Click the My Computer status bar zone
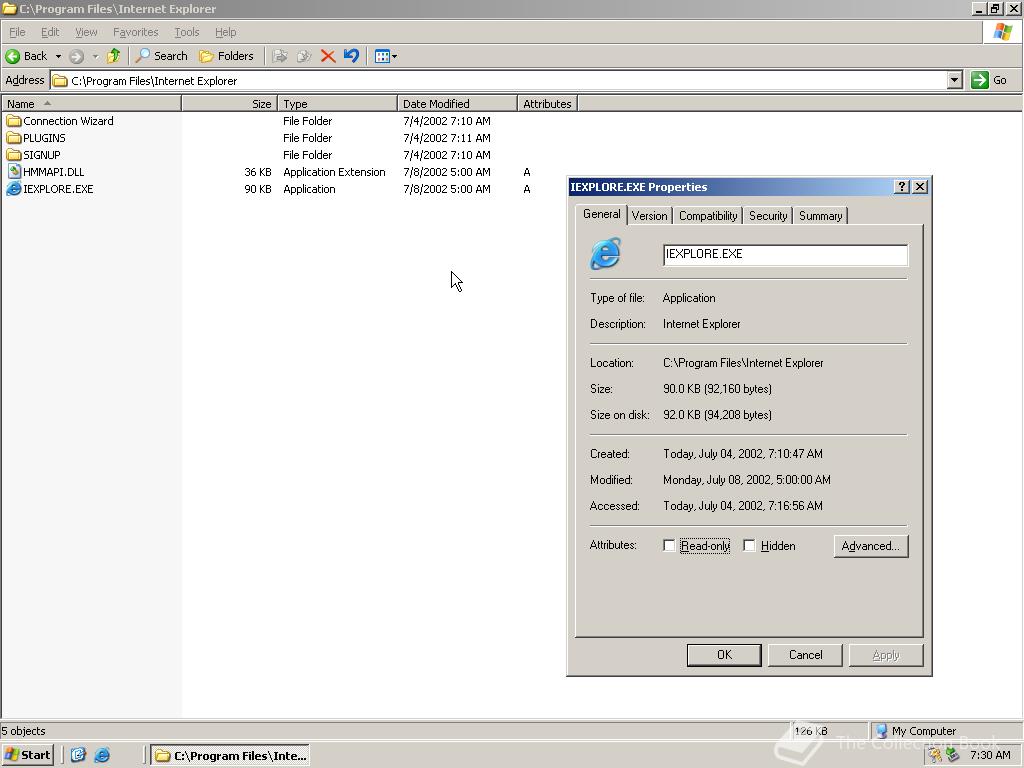The image size is (1024, 768). tap(946, 731)
